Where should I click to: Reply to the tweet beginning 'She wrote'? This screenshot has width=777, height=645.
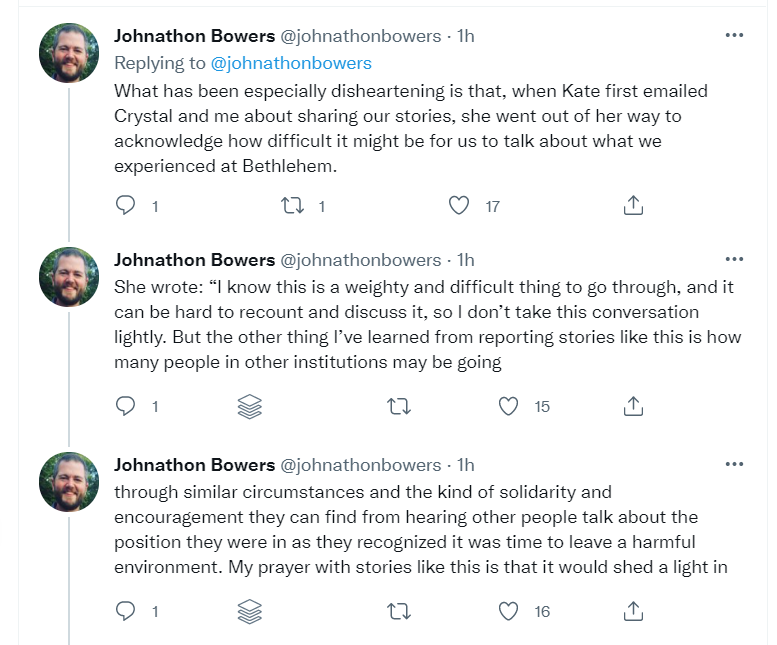click(125, 407)
